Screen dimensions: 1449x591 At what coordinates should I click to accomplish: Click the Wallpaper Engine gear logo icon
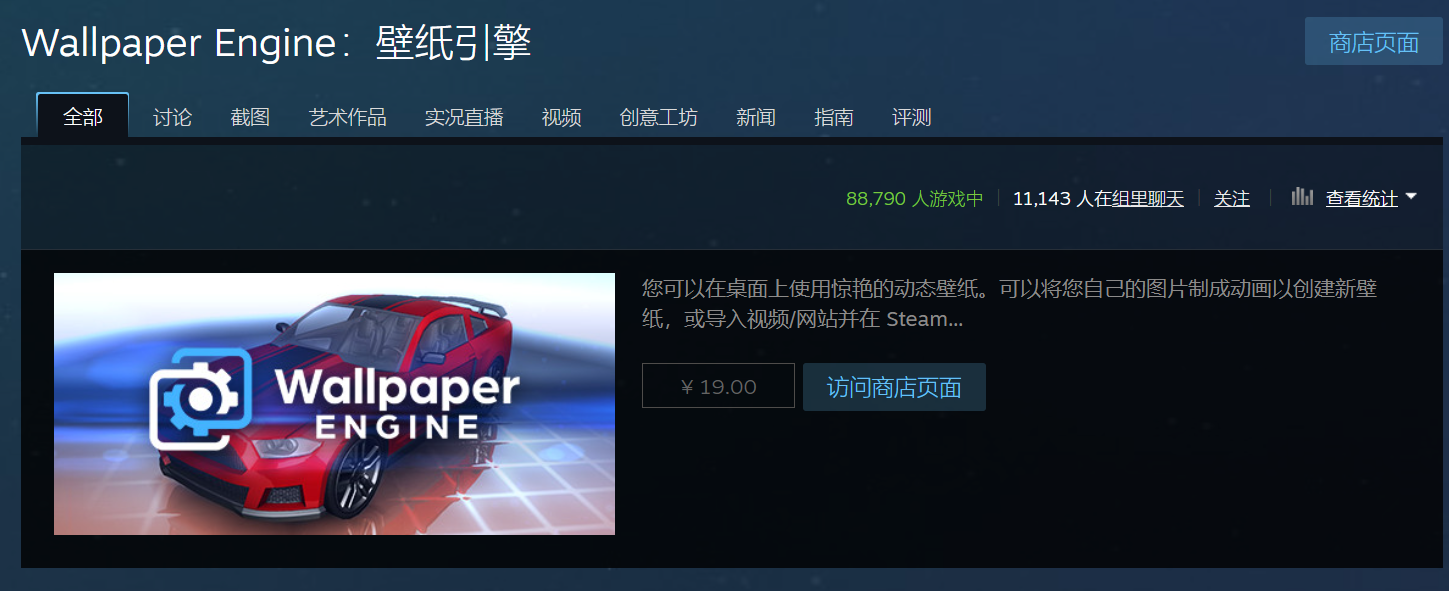pyautogui.click(x=200, y=399)
